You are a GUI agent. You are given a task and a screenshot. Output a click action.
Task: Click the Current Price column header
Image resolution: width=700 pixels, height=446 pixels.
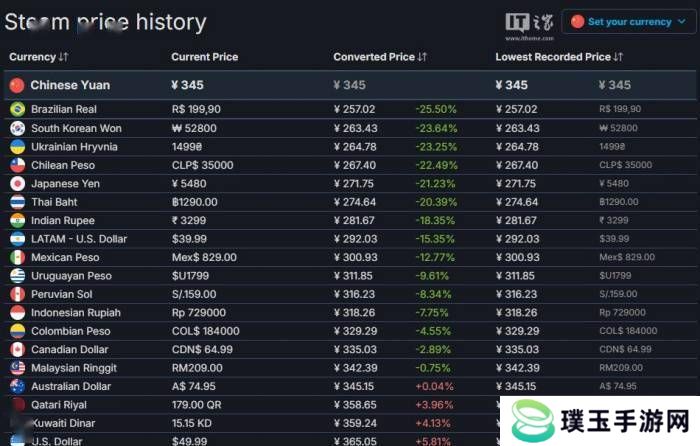coord(204,57)
